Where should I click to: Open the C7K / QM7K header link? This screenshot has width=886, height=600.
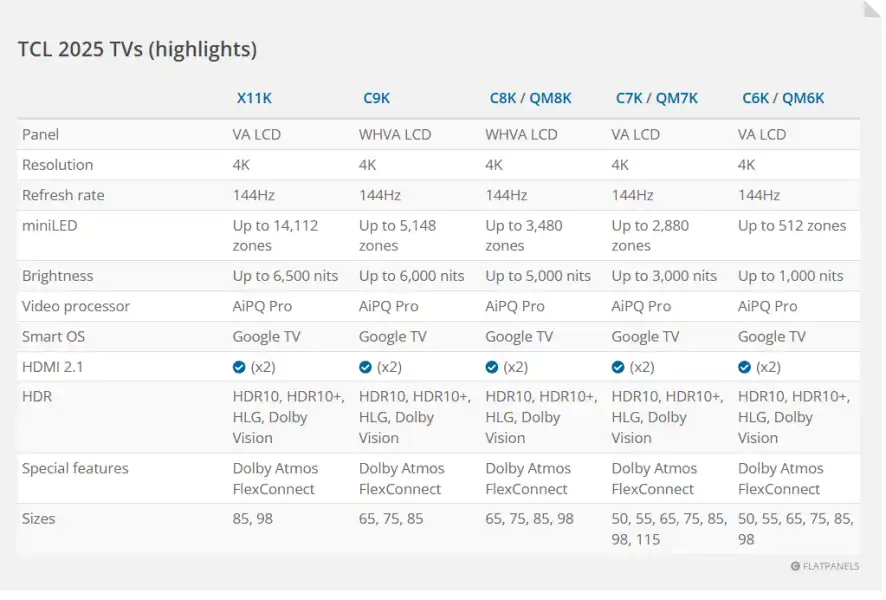[x=656, y=98]
